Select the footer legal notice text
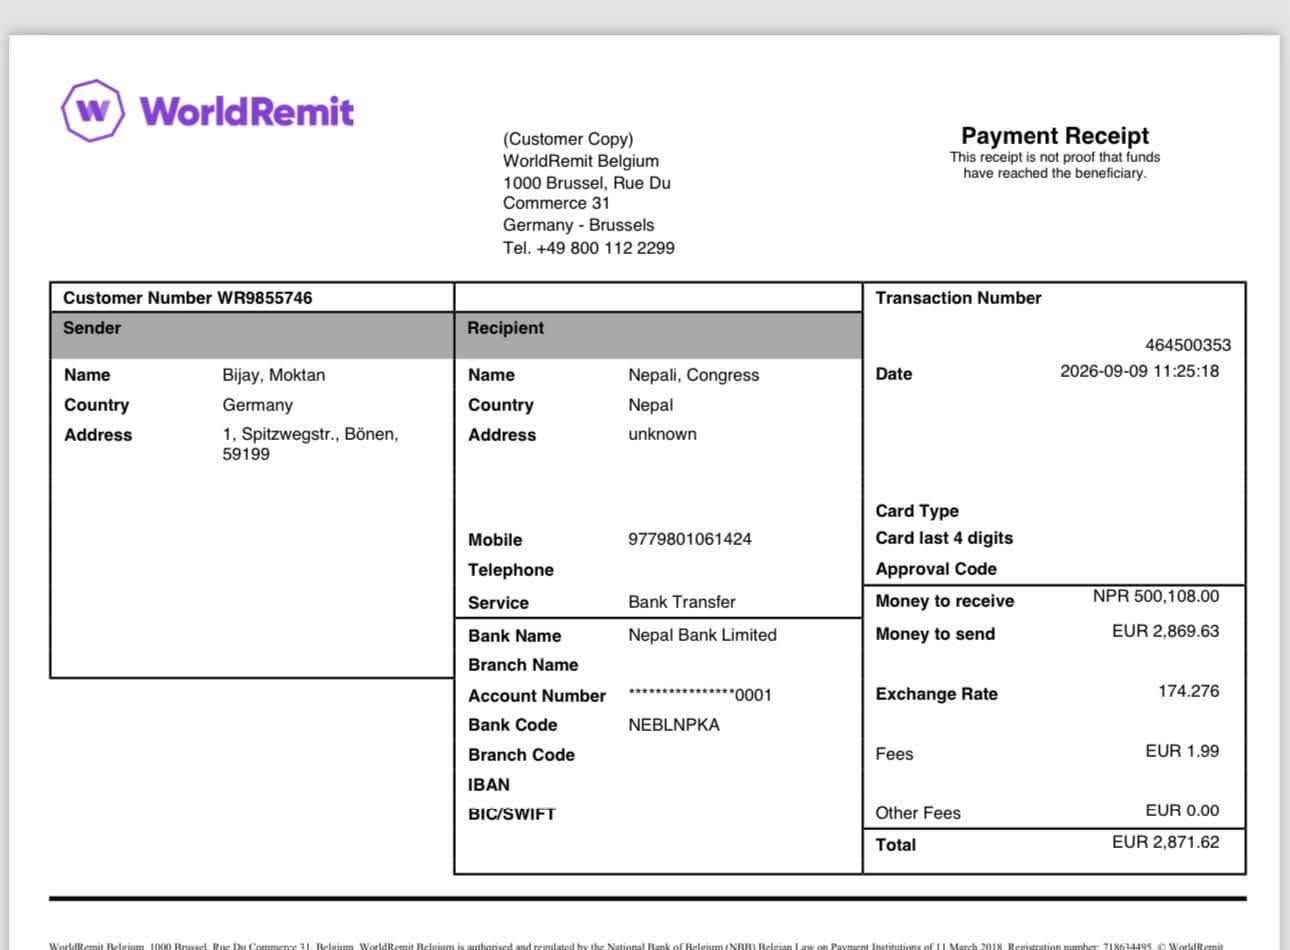 pos(636,945)
